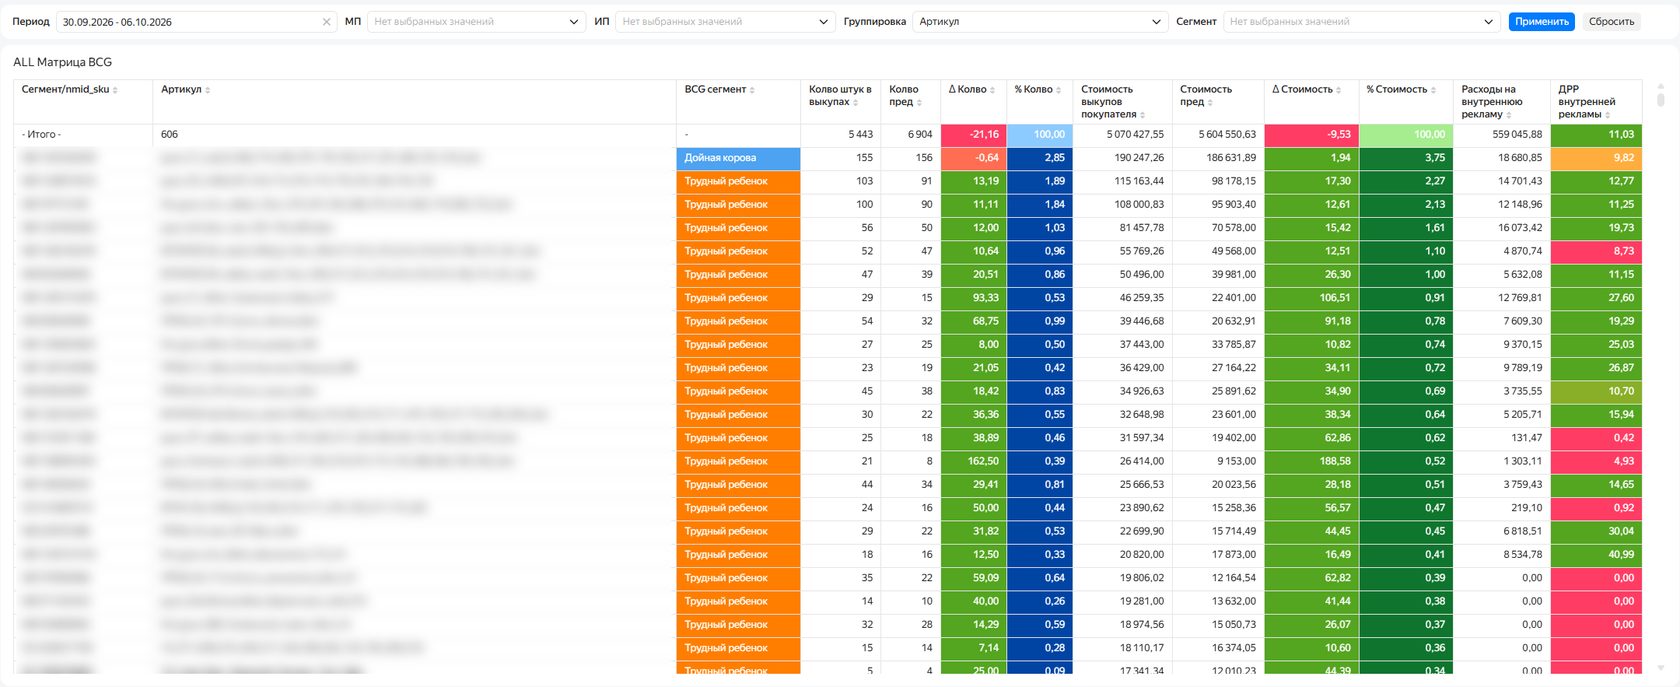
Task: Sort by Колво пред column arrows
Action: point(919,103)
